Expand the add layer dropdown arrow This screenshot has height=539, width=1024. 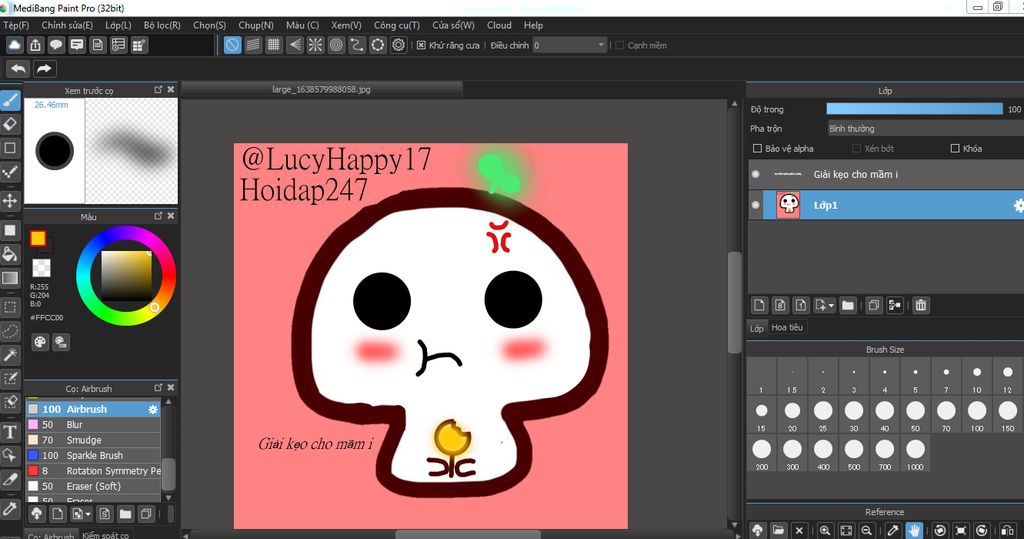[x=831, y=305]
